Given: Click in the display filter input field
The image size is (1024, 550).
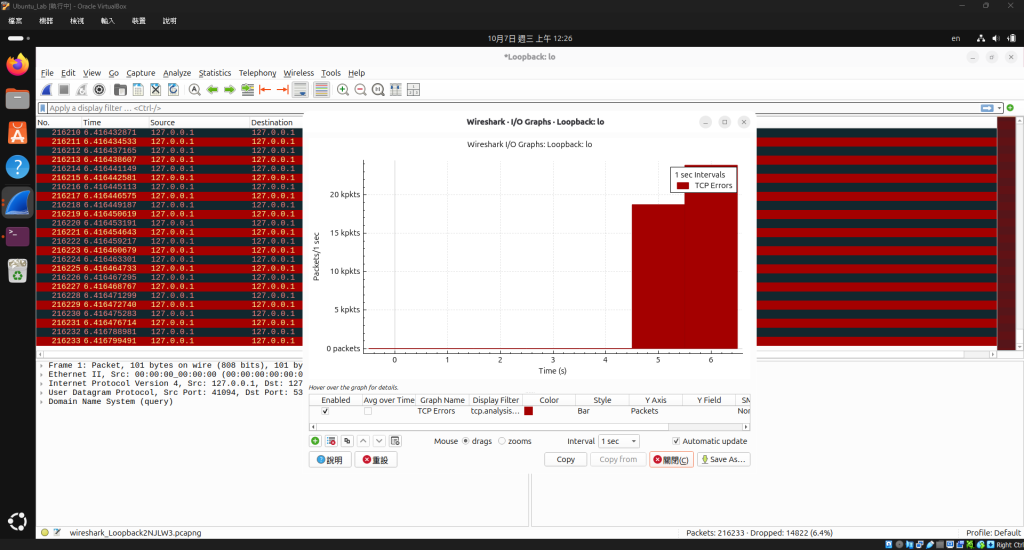Looking at the screenshot, I should point(513,108).
